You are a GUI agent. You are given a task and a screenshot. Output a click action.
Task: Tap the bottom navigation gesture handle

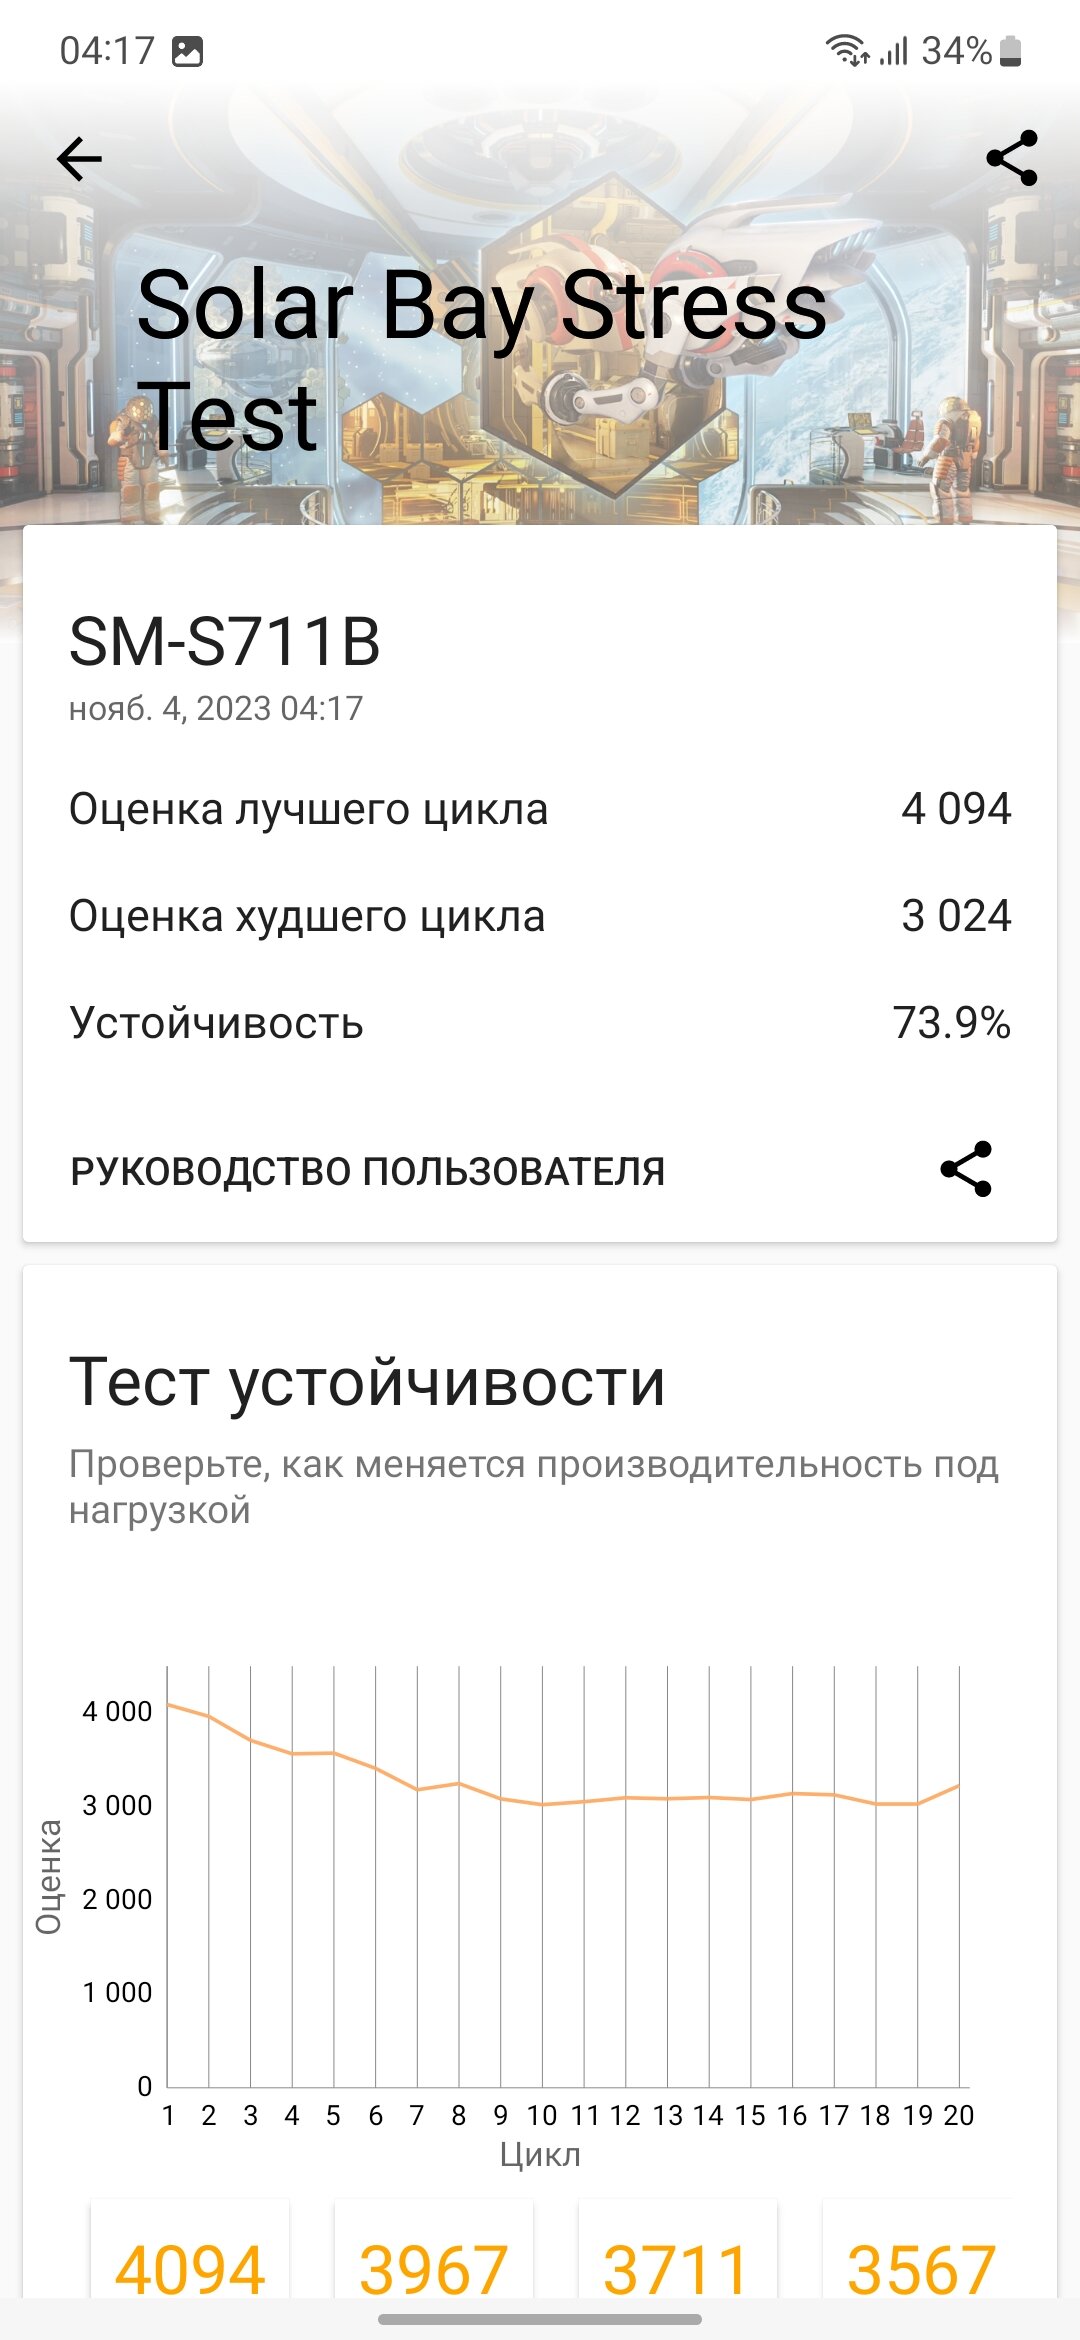[x=540, y=2319]
